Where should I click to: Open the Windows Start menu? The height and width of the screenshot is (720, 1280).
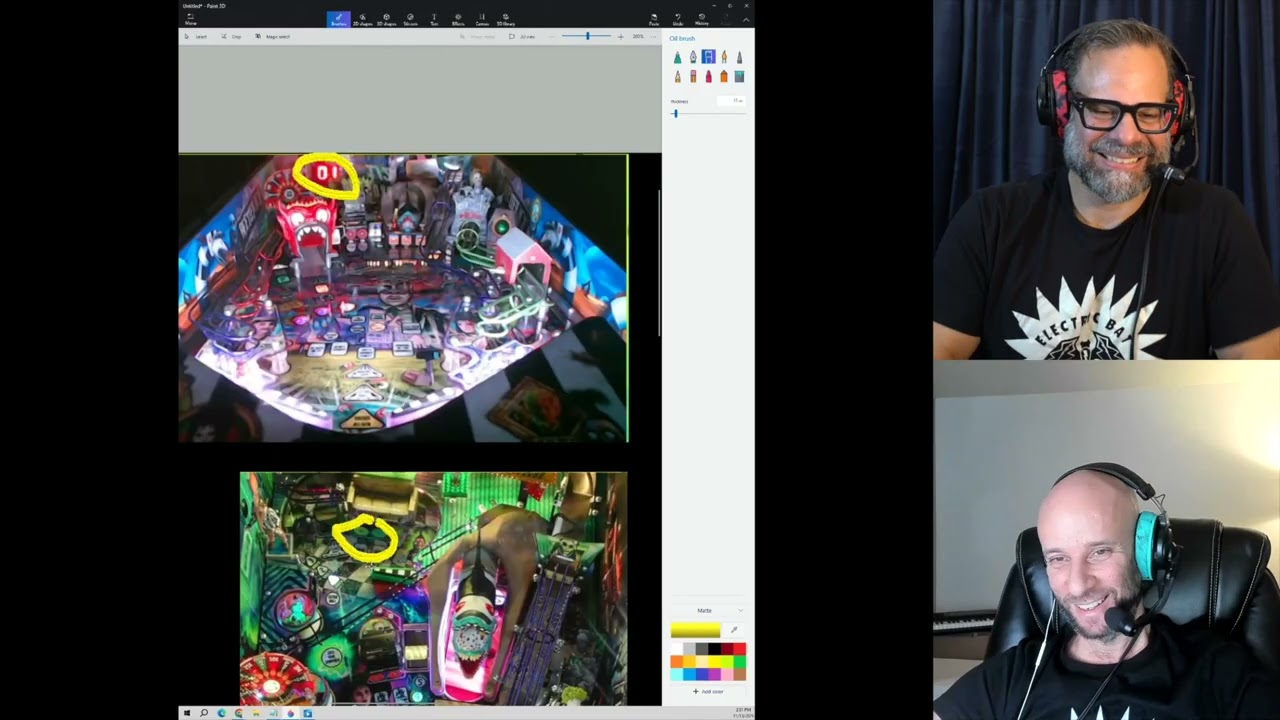coord(186,713)
